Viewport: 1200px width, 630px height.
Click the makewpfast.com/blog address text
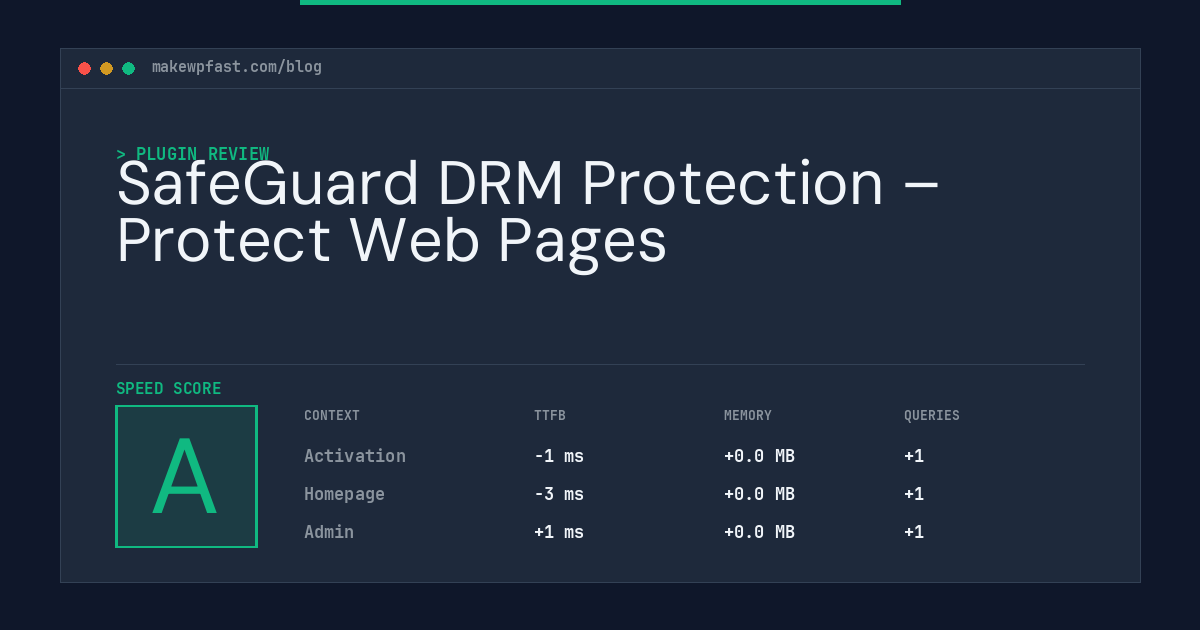[237, 67]
